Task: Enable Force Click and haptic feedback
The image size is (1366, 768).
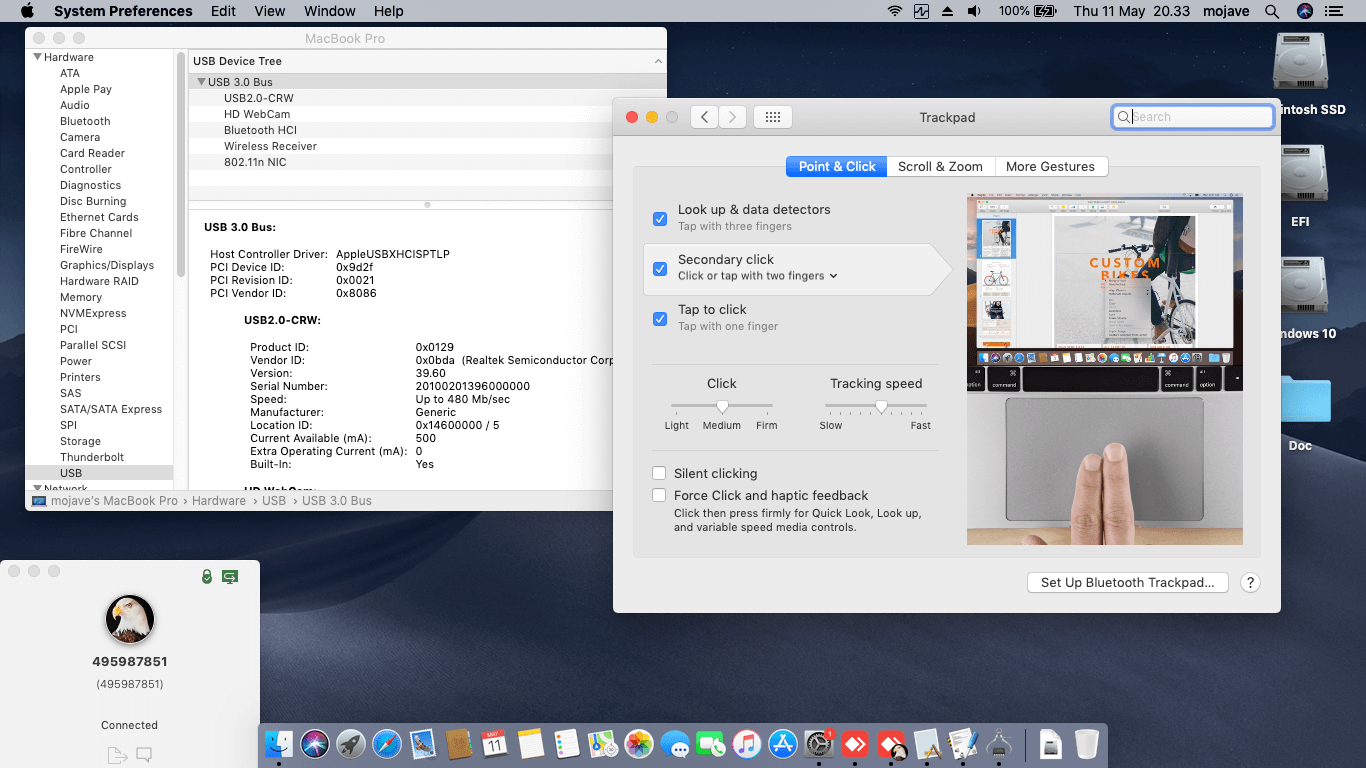Action: (x=659, y=495)
